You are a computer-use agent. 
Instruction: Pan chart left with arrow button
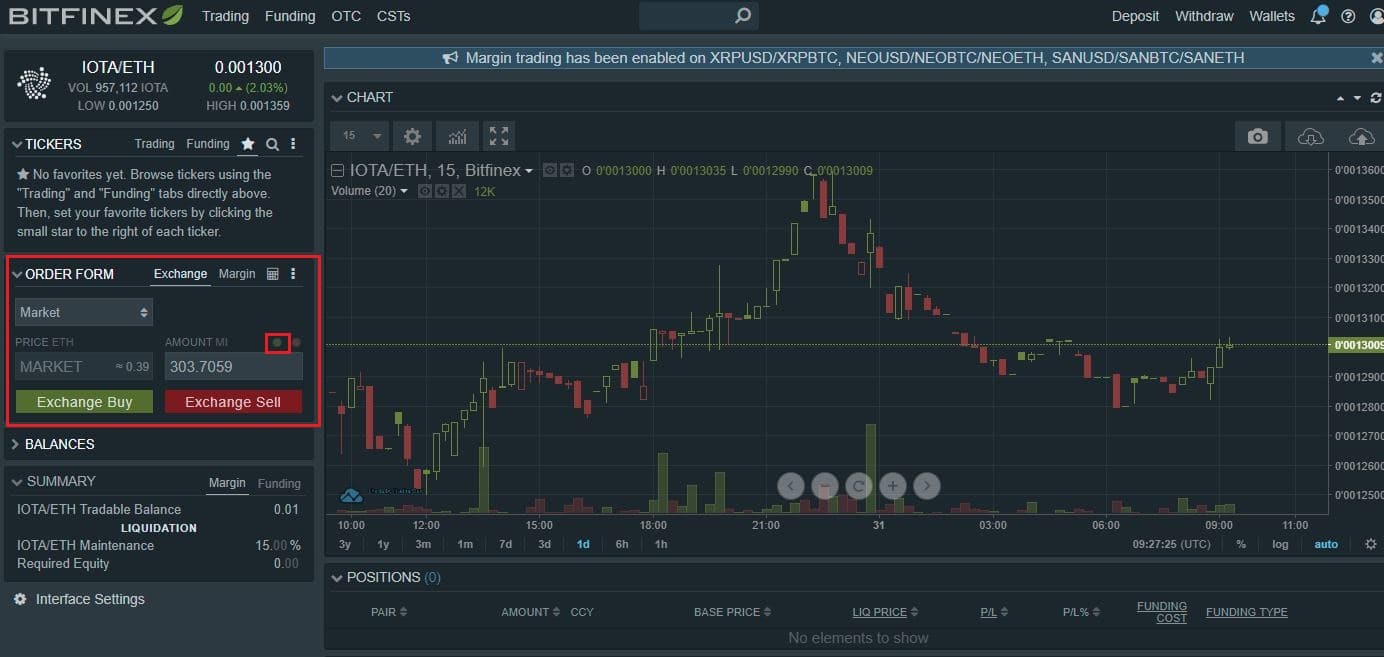tap(790, 487)
